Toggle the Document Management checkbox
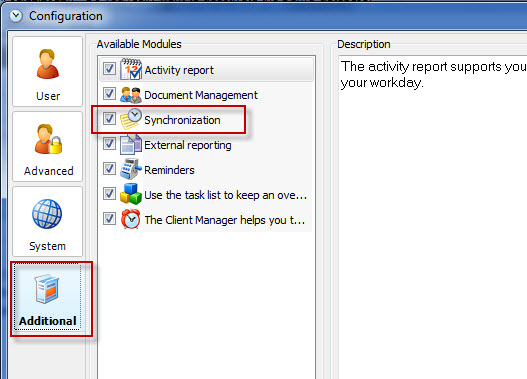The image size is (527, 379). (x=109, y=94)
